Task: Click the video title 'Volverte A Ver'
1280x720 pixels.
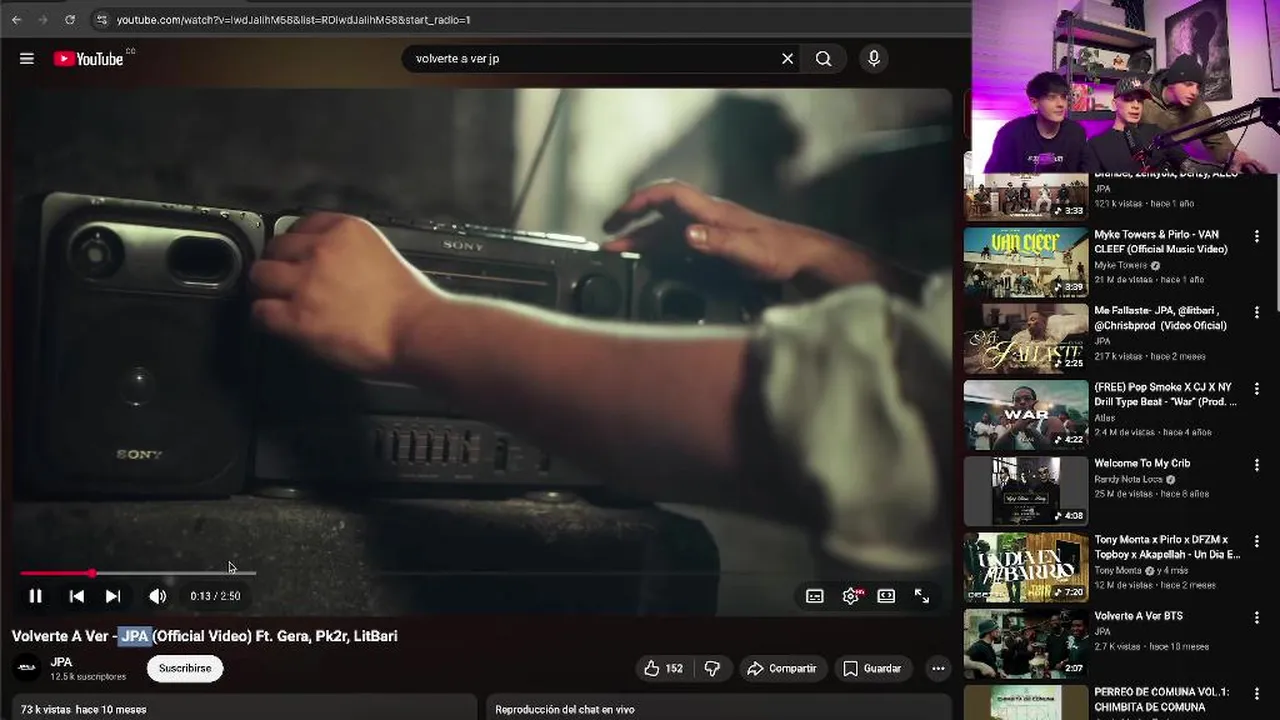Action: point(204,636)
